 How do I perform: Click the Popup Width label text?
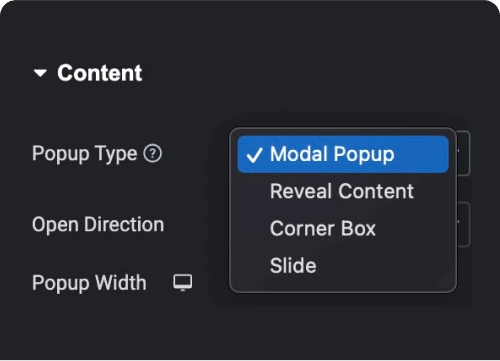[x=89, y=283]
